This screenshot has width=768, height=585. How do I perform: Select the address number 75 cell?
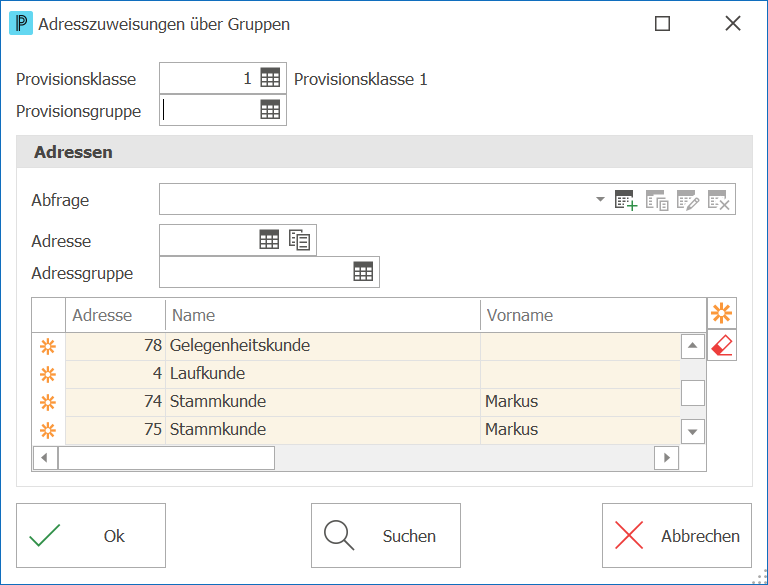point(116,430)
